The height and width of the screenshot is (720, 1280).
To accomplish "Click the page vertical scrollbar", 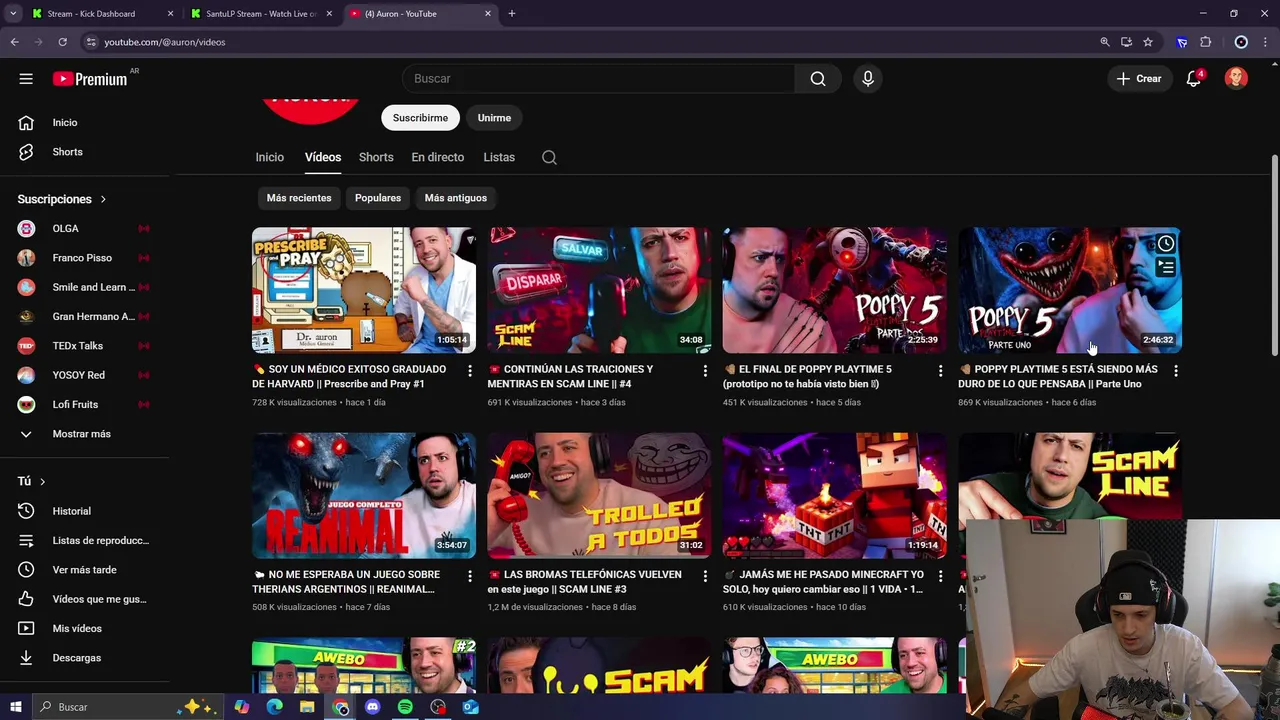I will point(1274,255).
